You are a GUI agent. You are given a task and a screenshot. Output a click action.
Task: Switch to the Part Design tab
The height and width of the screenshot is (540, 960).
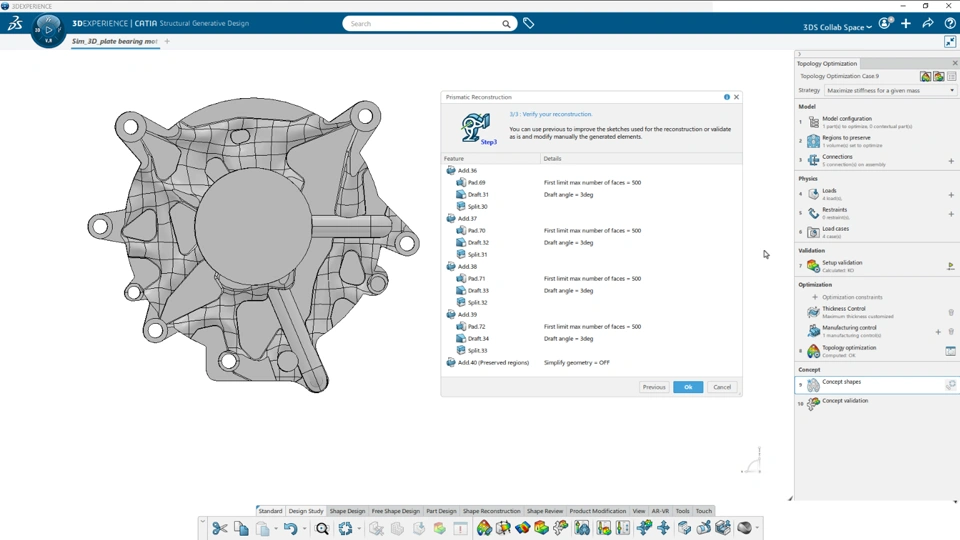[441, 511]
